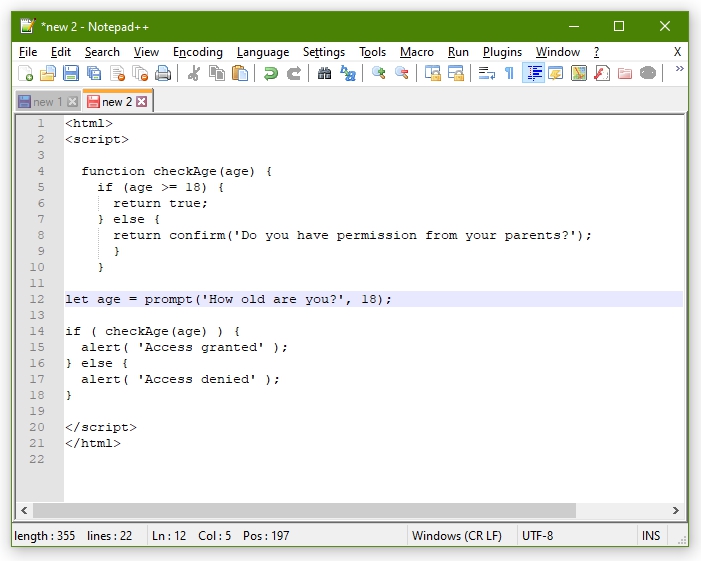Toggle synchronized vertical scrolling
701x561 pixels.
point(433,73)
